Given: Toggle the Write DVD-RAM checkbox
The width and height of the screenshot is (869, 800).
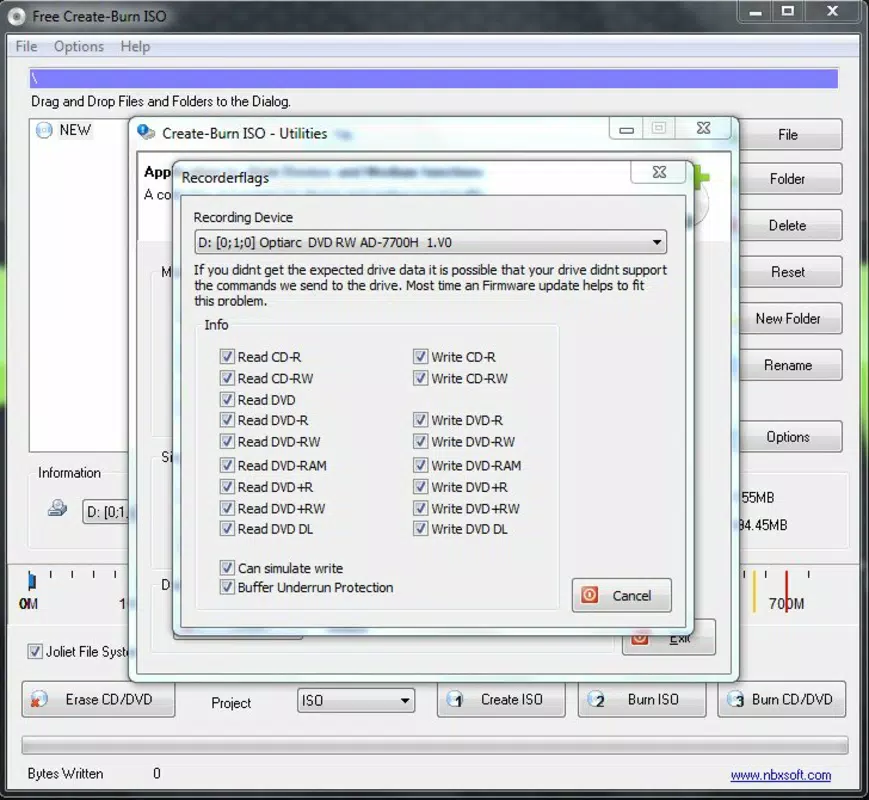Looking at the screenshot, I should click(x=421, y=465).
